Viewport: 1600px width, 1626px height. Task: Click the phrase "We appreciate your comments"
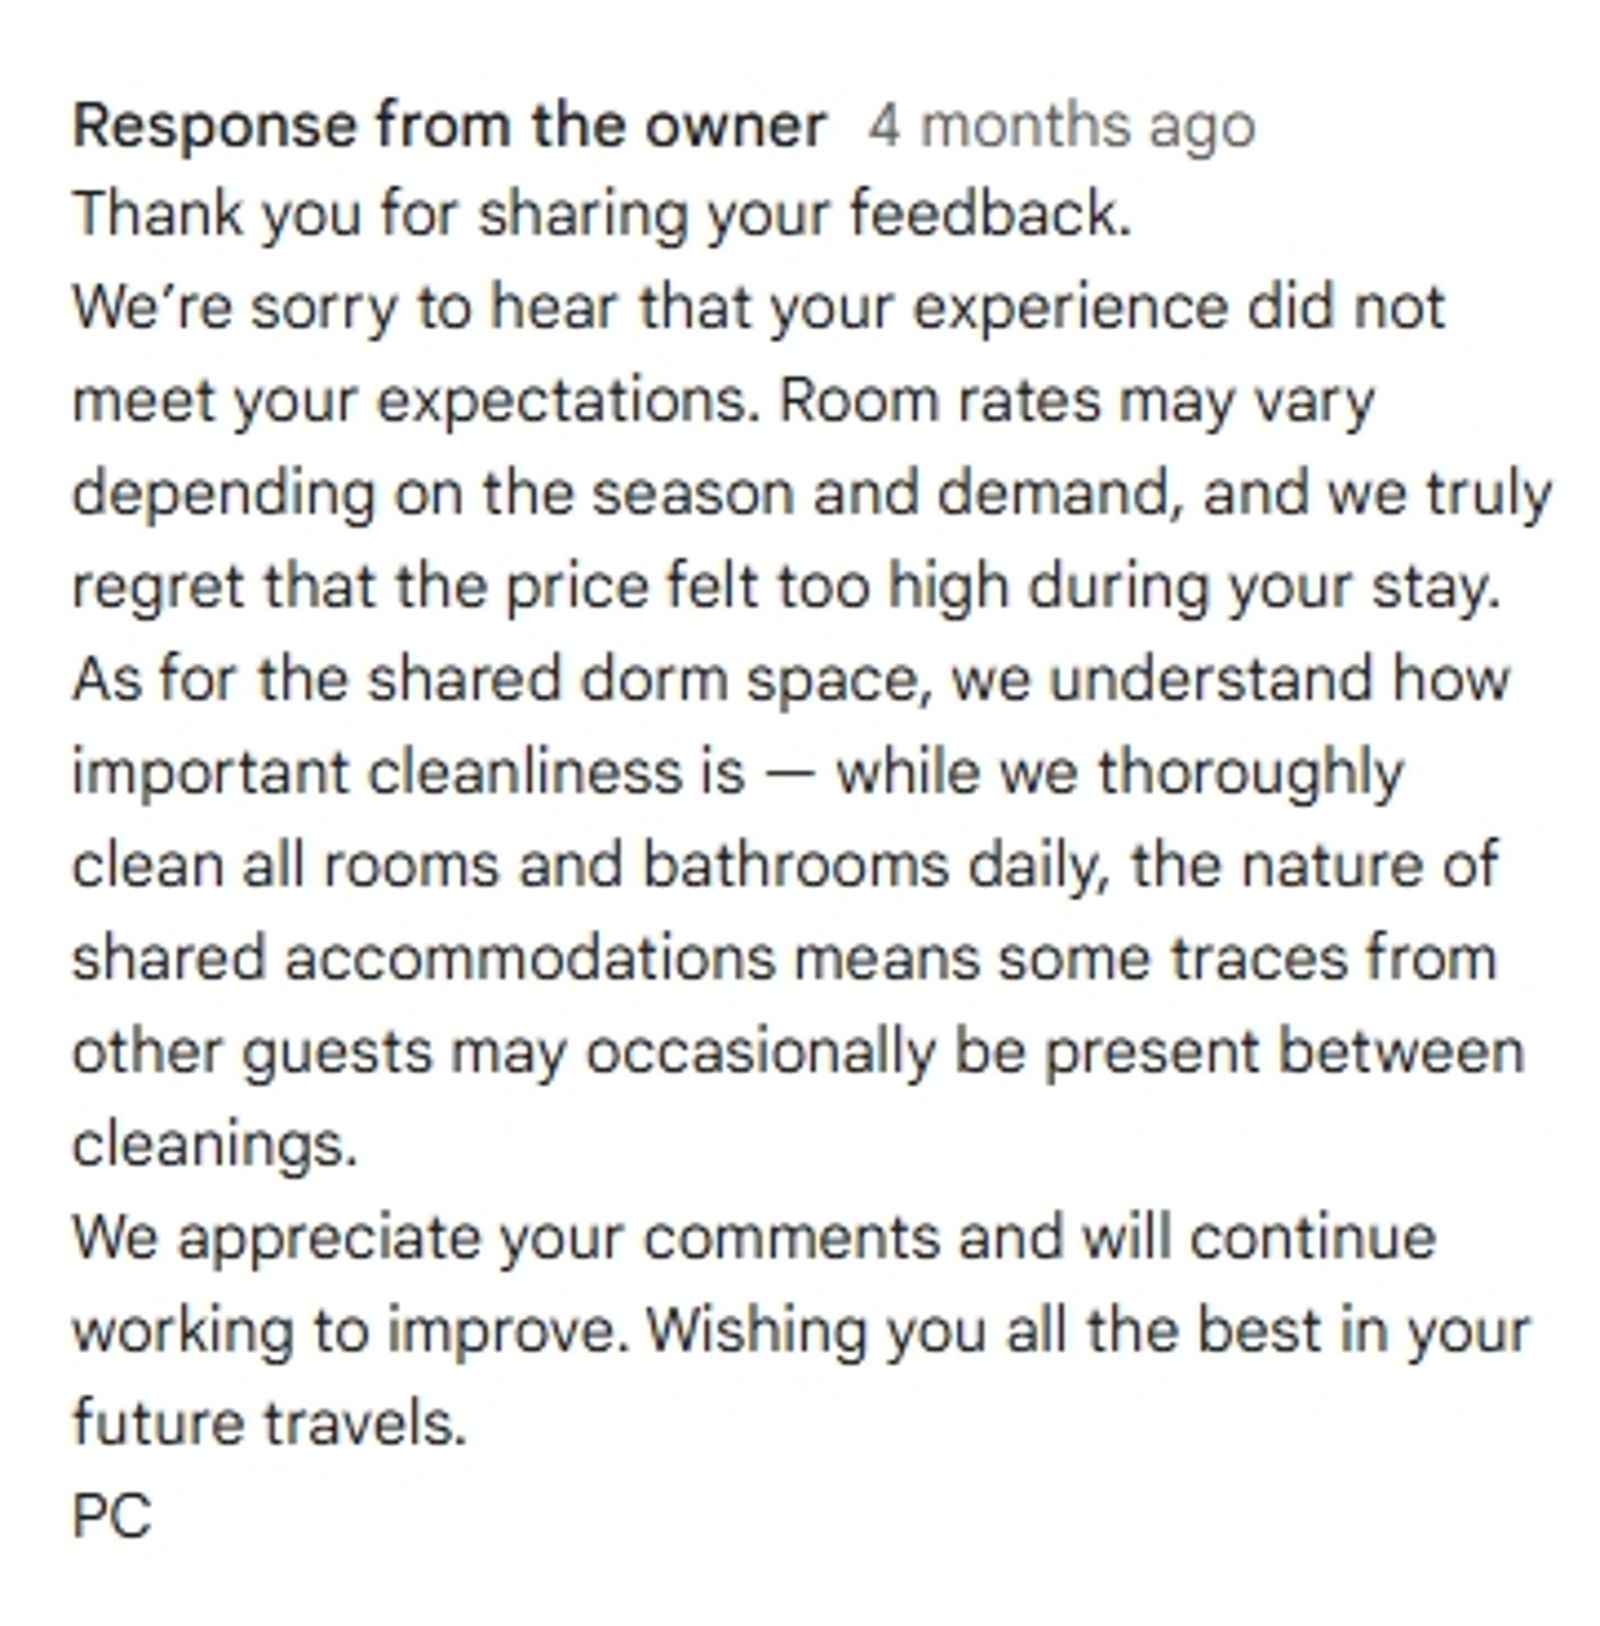pos(505,1238)
